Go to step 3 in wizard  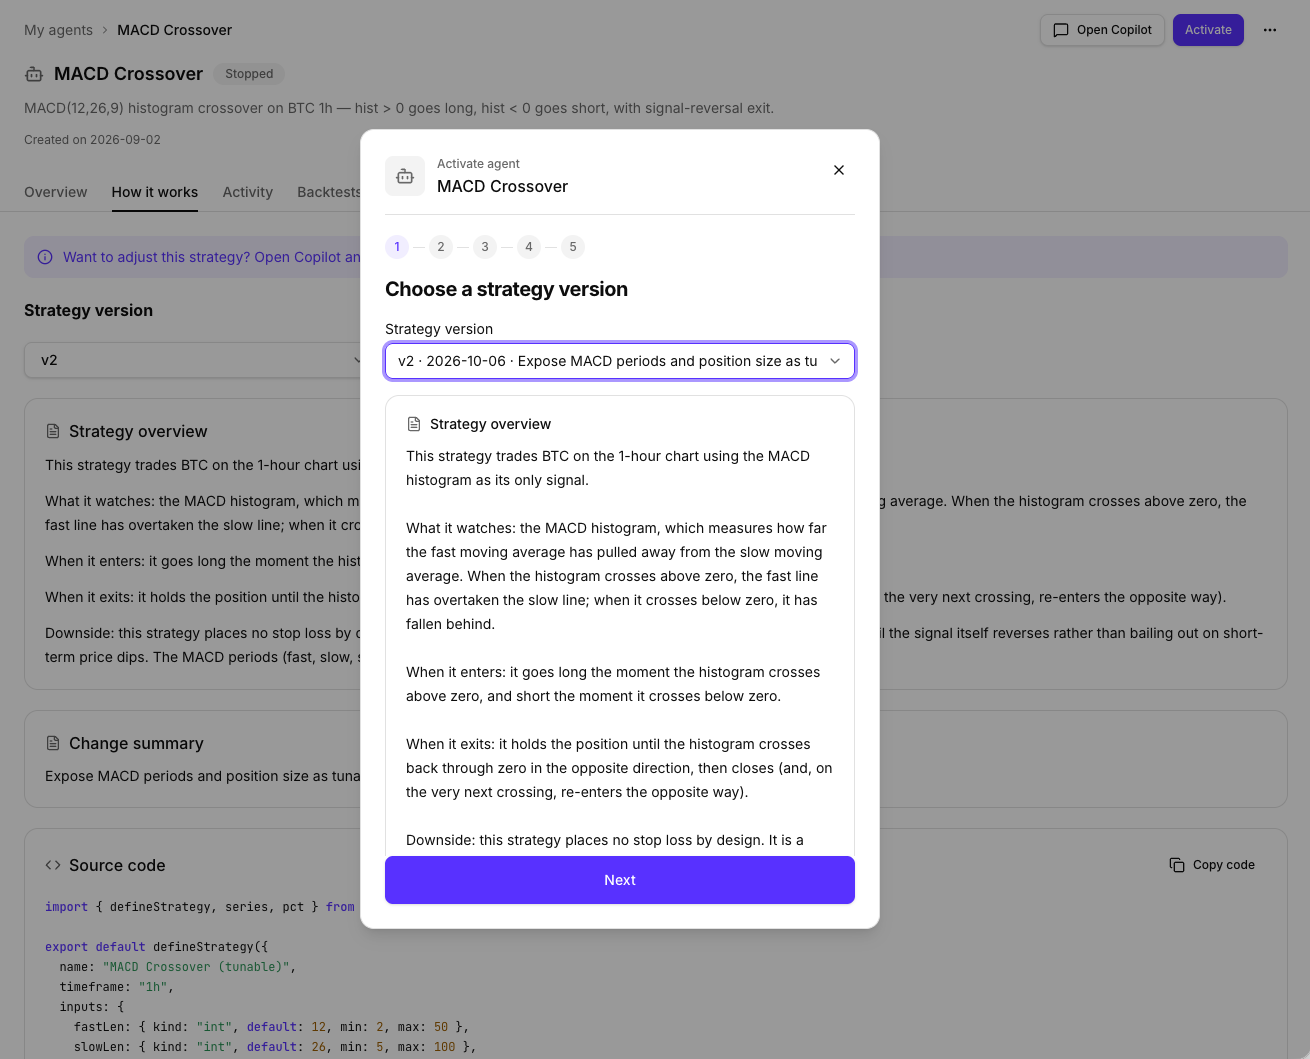pos(485,247)
